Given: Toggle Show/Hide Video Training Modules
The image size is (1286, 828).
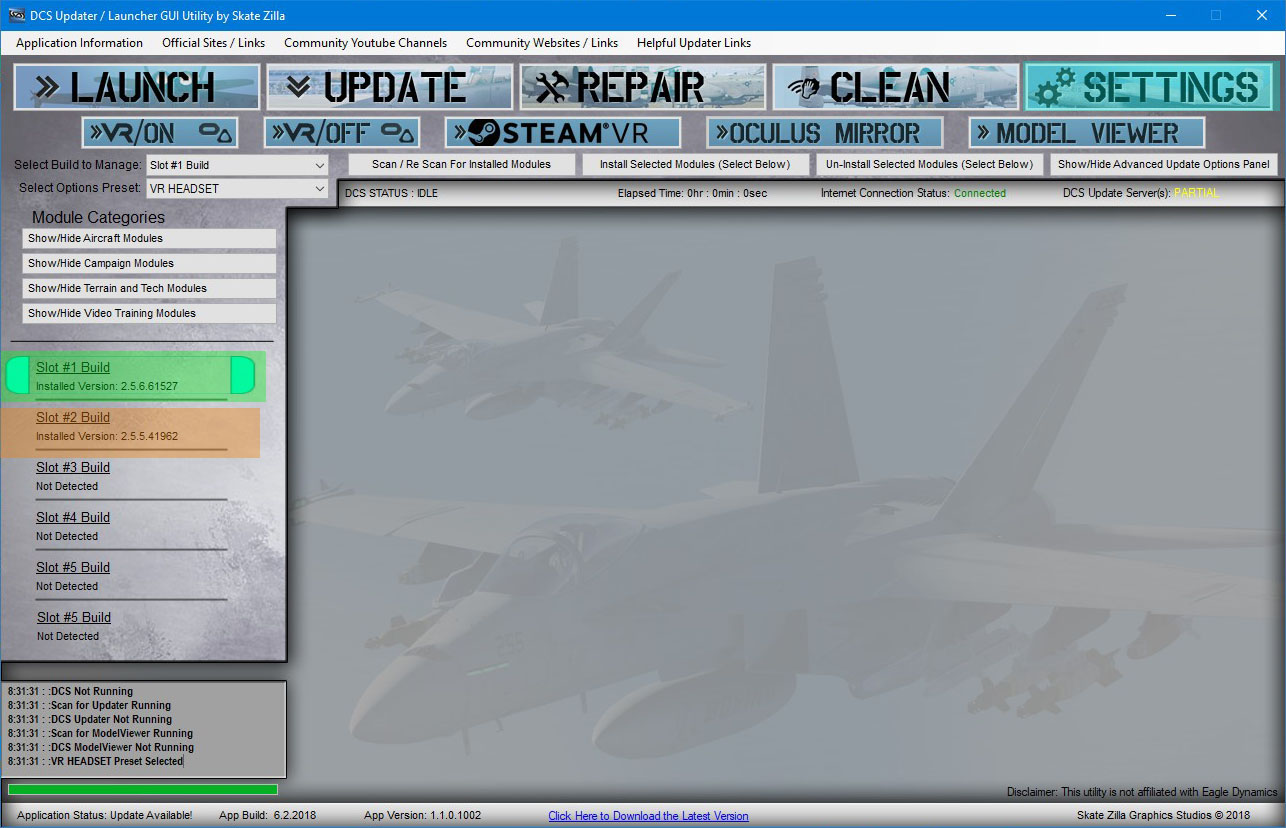Looking at the screenshot, I should click(149, 313).
